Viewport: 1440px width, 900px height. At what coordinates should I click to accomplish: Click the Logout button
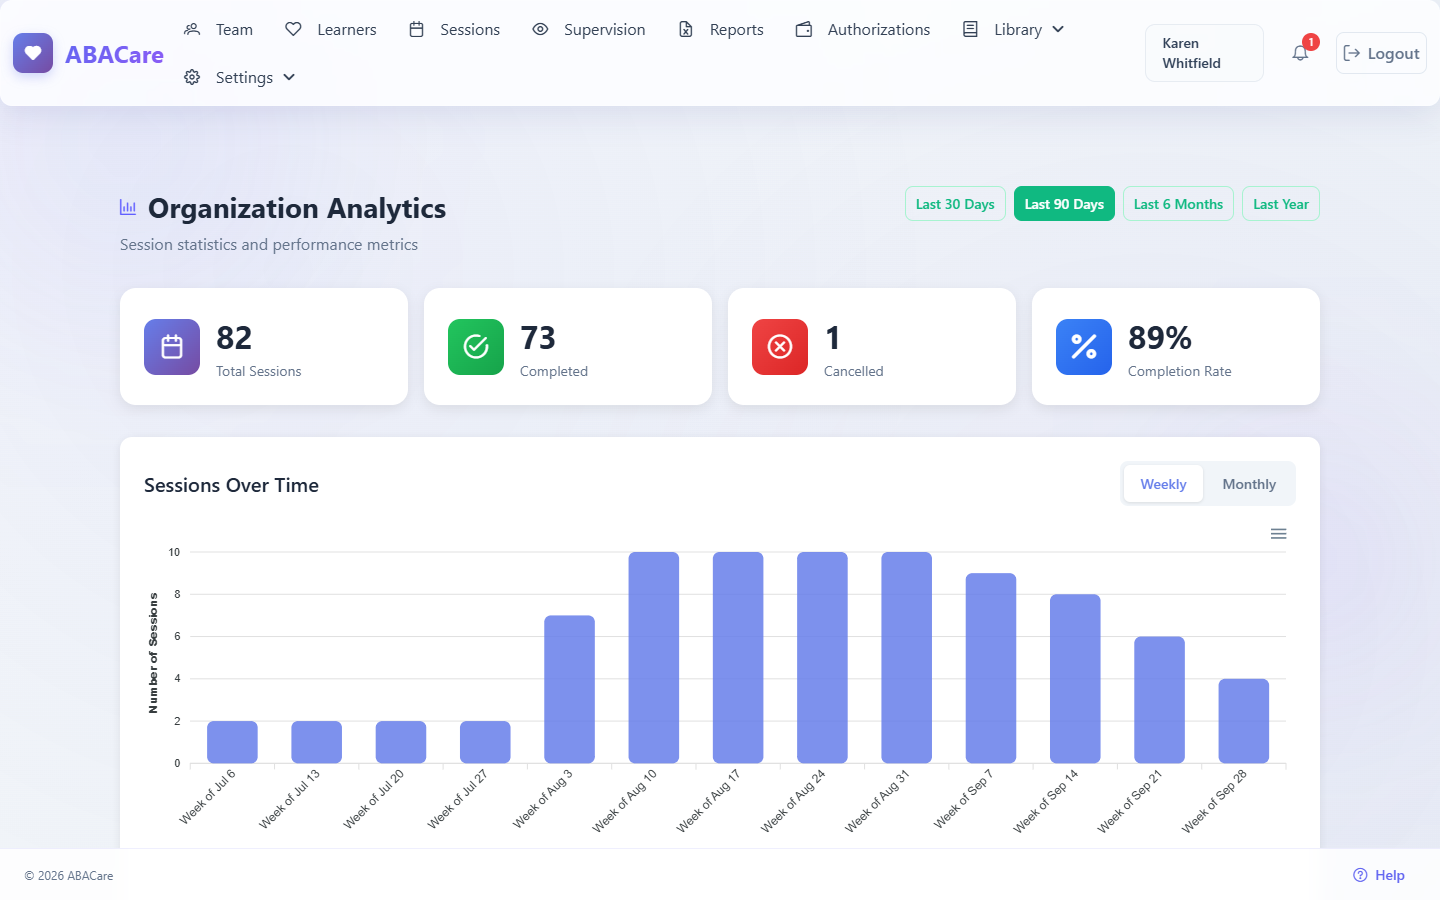[1381, 53]
